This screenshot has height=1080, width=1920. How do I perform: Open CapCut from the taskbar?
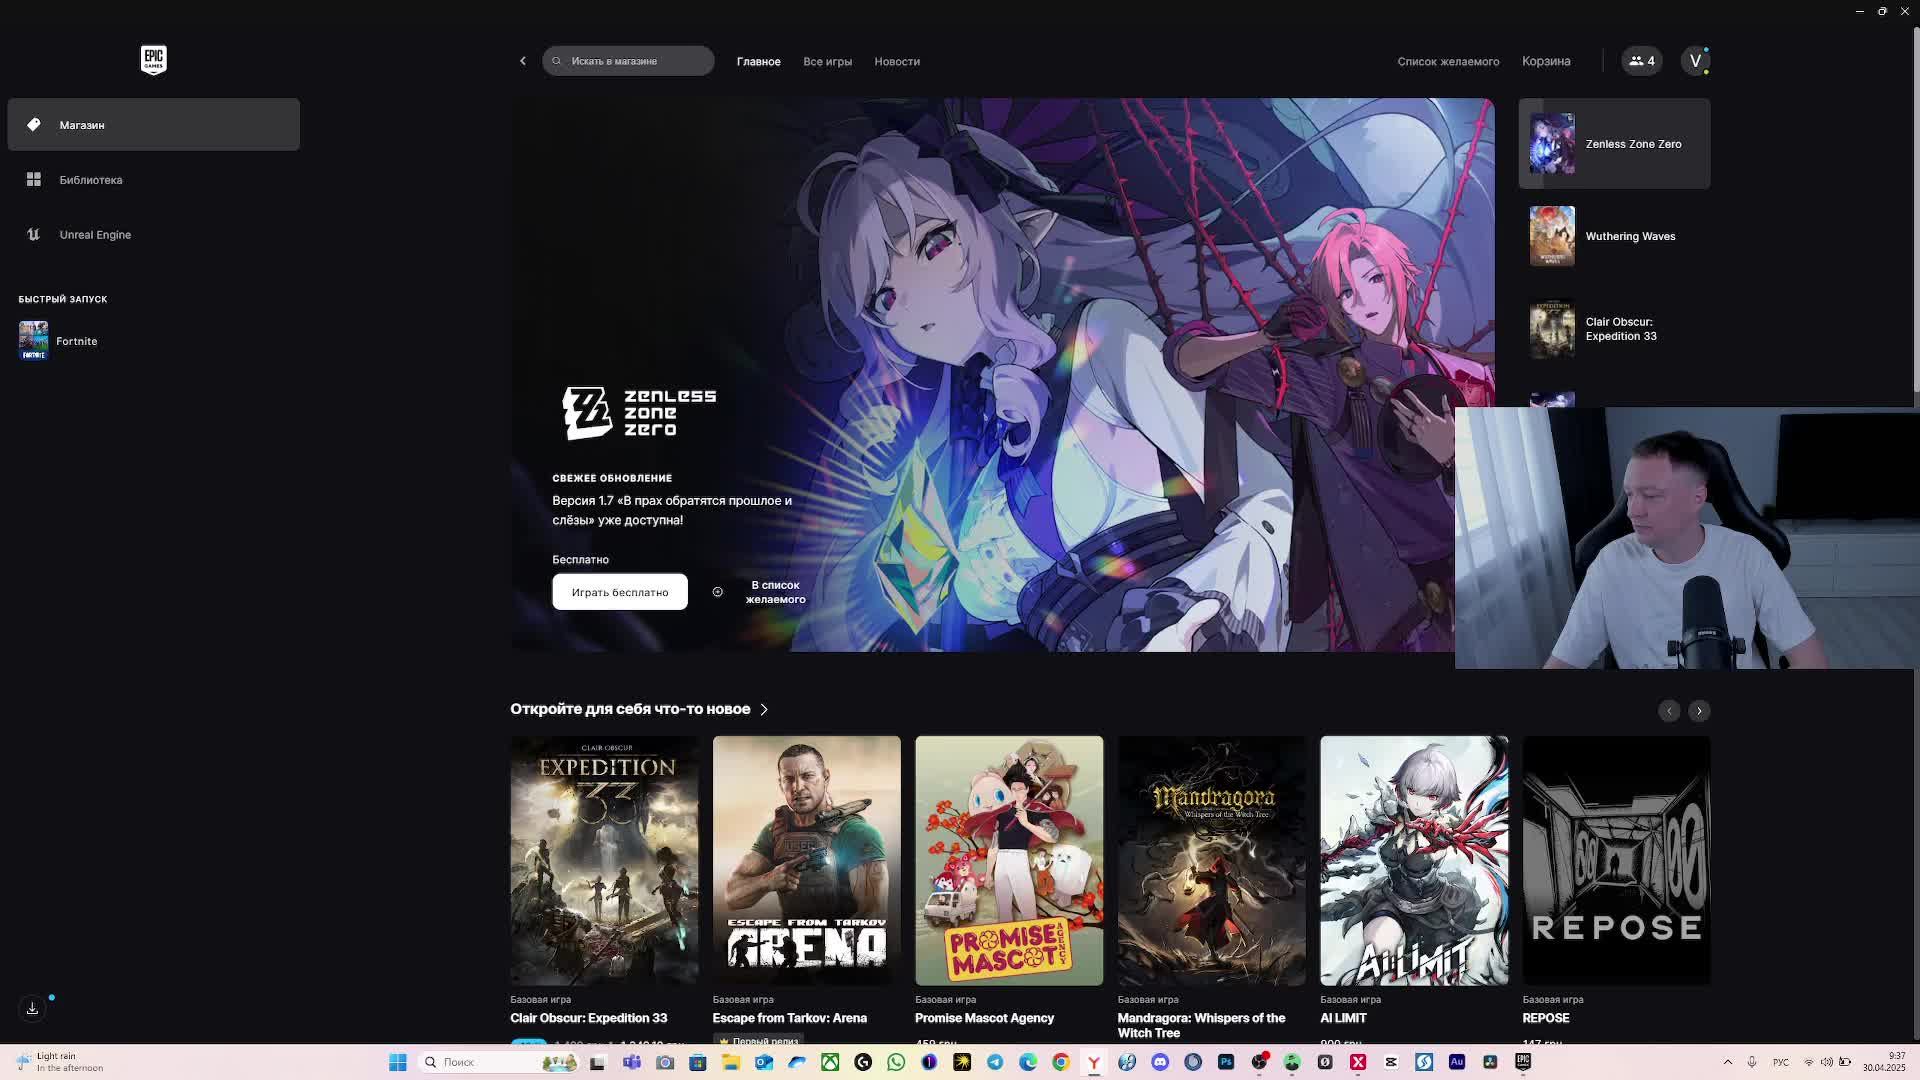pos(1391,1062)
